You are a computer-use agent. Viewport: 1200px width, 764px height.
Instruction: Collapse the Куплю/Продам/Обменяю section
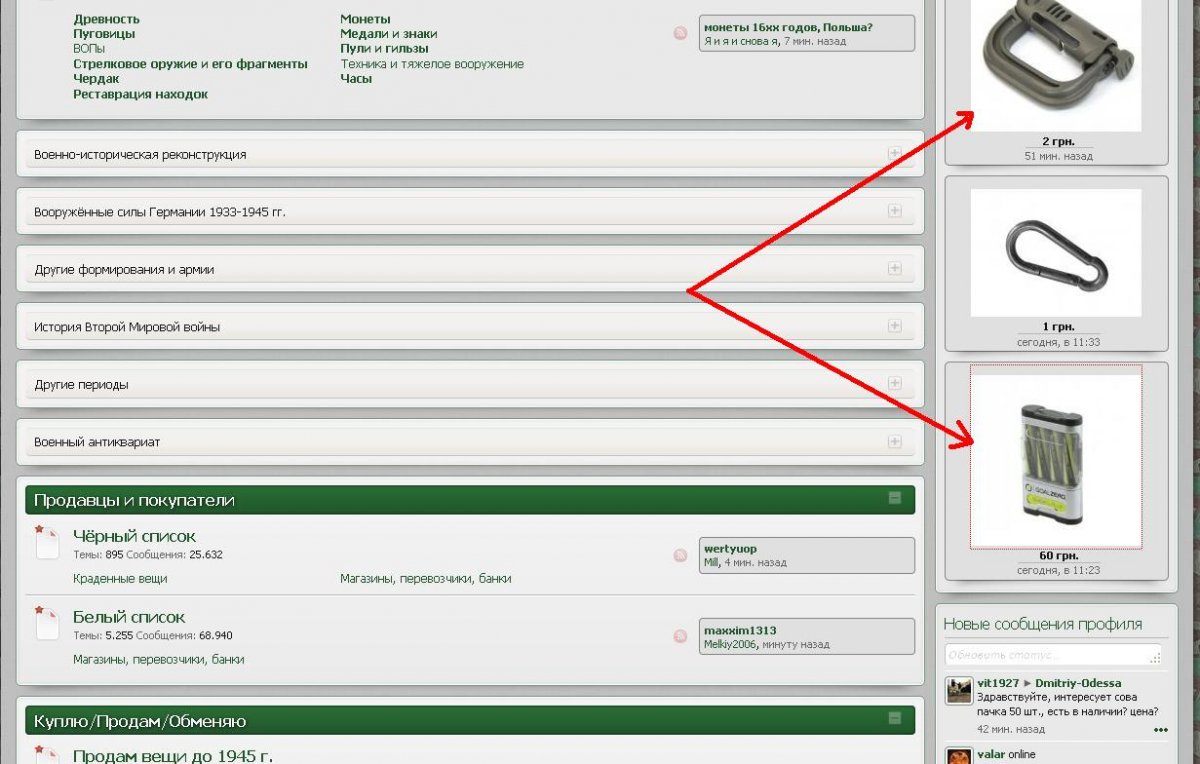coord(894,718)
